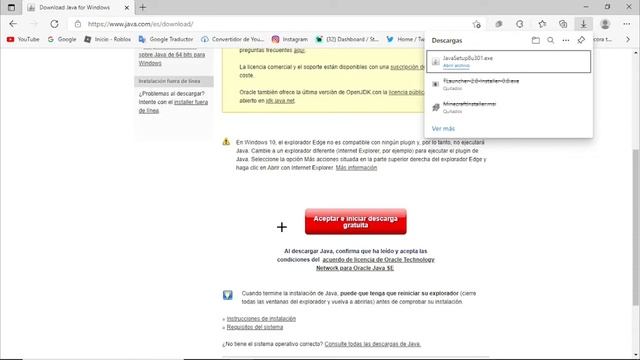
Task: Open the user profile avatar
Action: point(605,24)
